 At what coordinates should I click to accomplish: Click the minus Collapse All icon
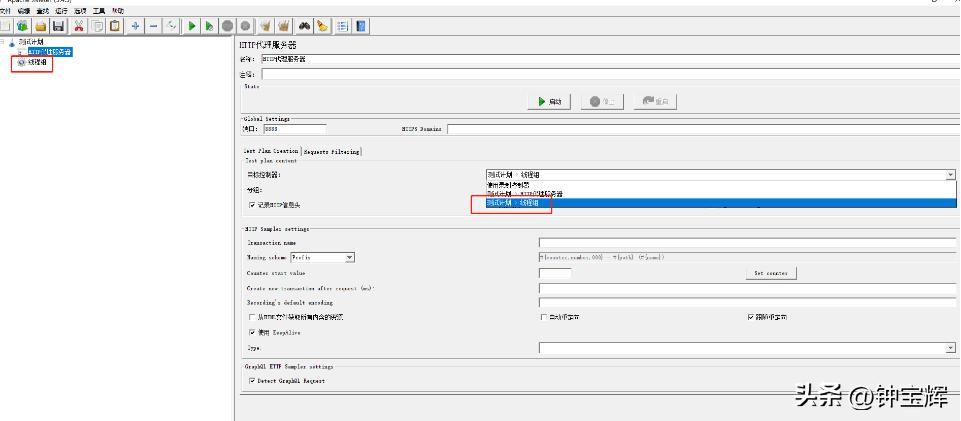click(x=154, y=26)
